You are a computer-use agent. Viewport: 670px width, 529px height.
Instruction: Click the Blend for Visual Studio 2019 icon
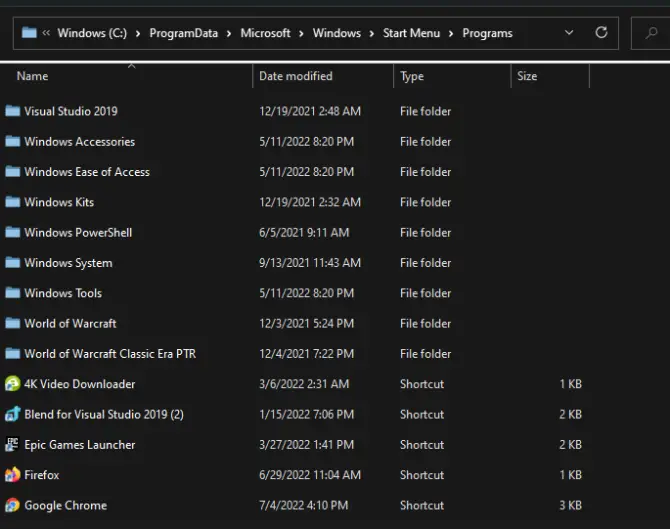[x=12, y=414]
